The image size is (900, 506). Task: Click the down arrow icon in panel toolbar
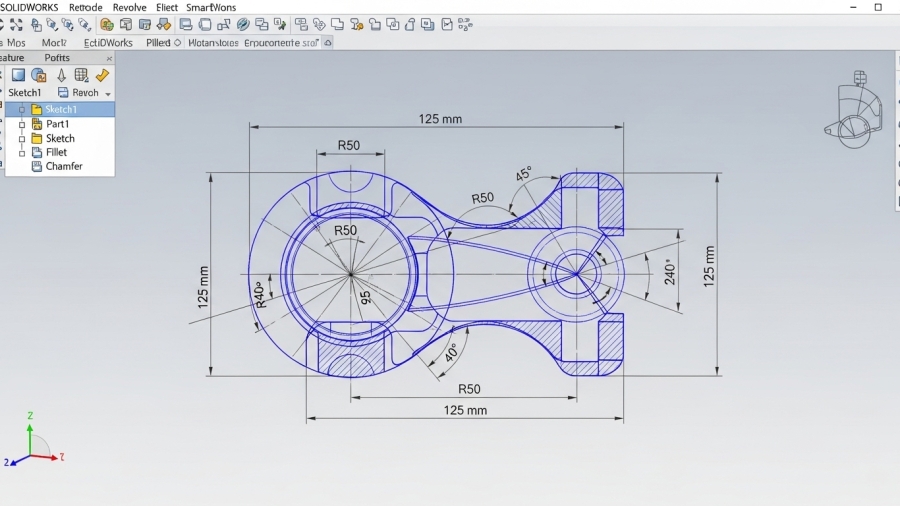60,75
